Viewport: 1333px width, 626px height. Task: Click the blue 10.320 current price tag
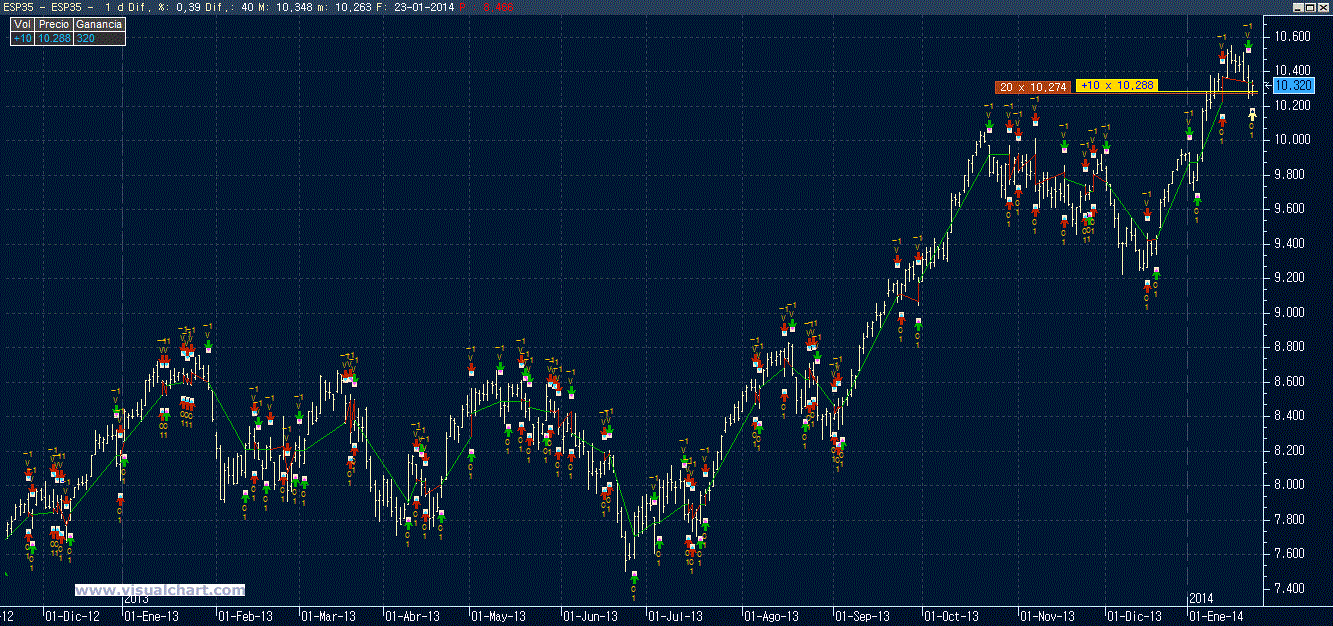(x=1294, y=86)
